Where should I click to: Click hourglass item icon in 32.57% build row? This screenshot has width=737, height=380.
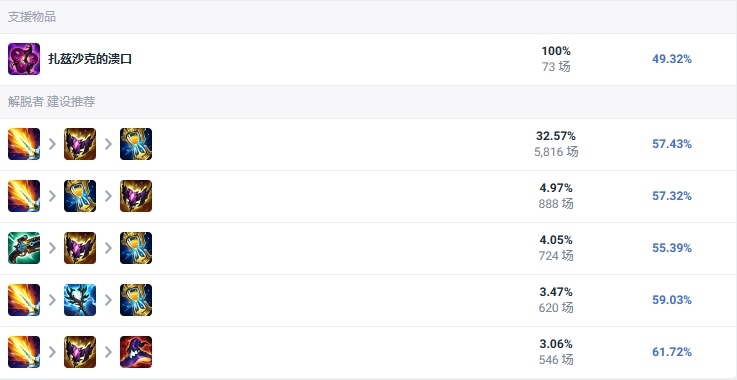tap(136, 144)
